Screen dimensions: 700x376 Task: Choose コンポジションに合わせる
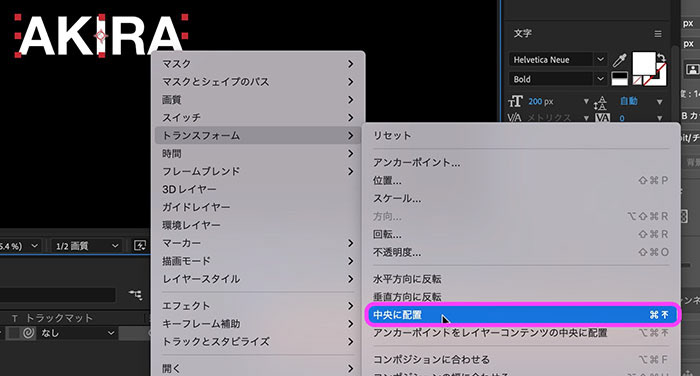pyautogui.click(x=521, y=359)
